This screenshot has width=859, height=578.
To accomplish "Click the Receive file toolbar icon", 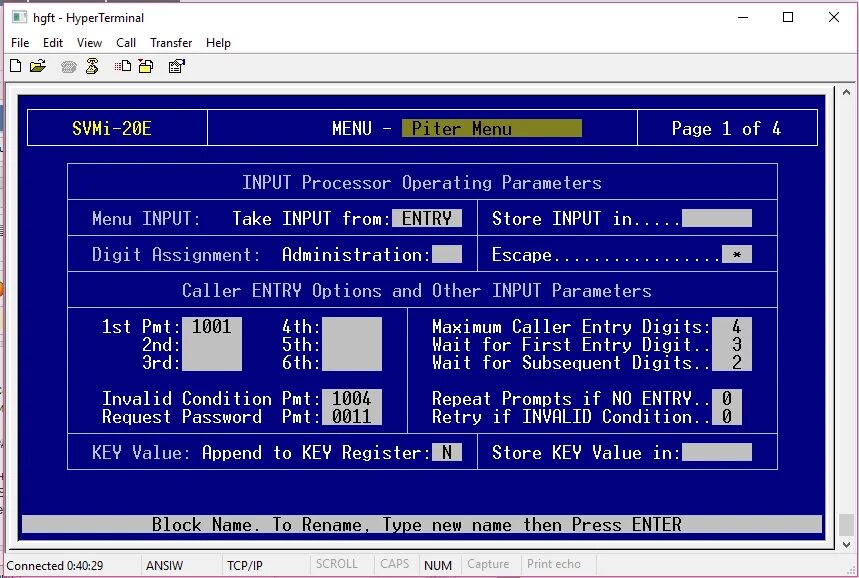I will click(x=146, y=66).
